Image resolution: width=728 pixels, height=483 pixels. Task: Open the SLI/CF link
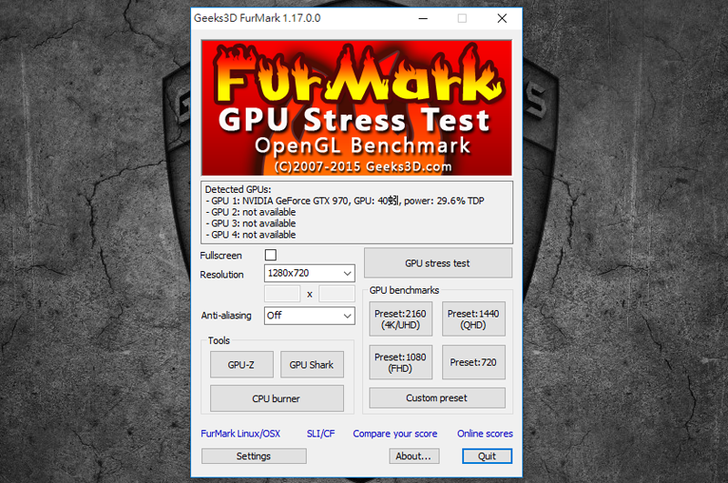coord(320,434)
